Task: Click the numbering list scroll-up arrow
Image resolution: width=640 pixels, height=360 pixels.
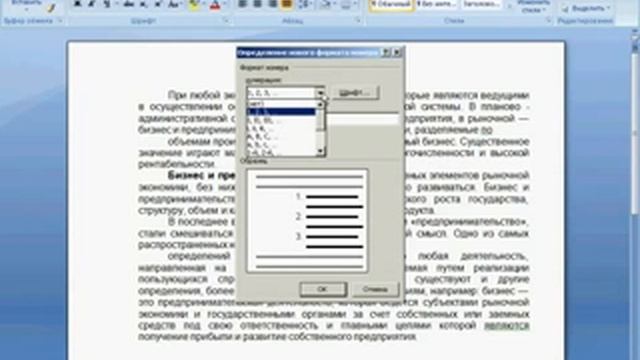Action: 320,104
